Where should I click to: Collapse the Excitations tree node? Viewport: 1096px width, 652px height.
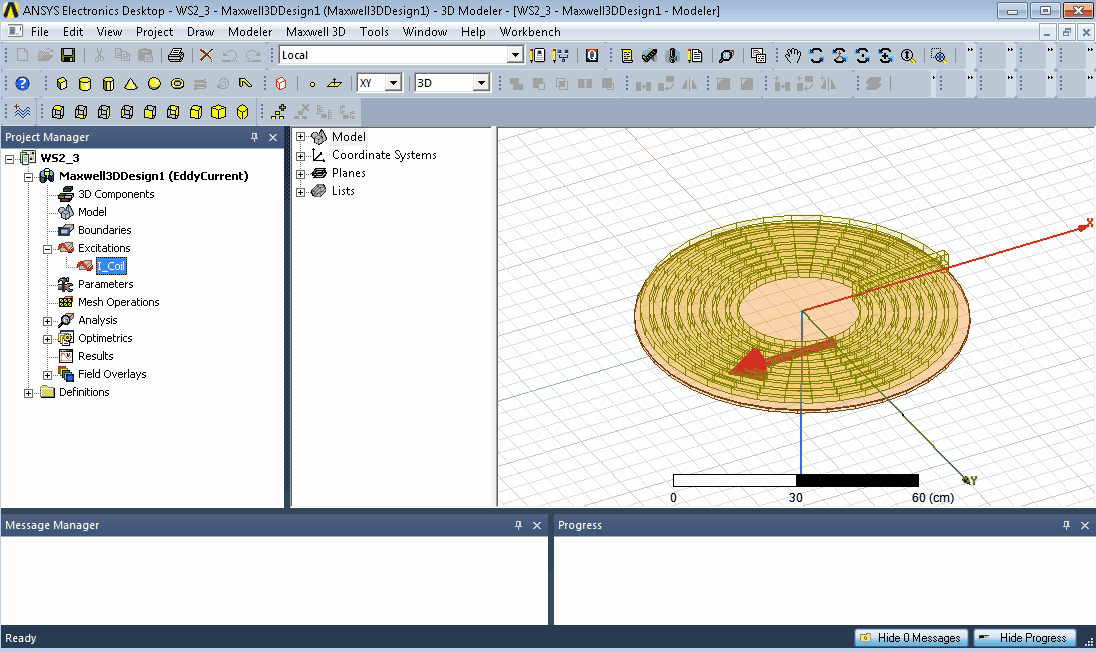coord(48,249)
